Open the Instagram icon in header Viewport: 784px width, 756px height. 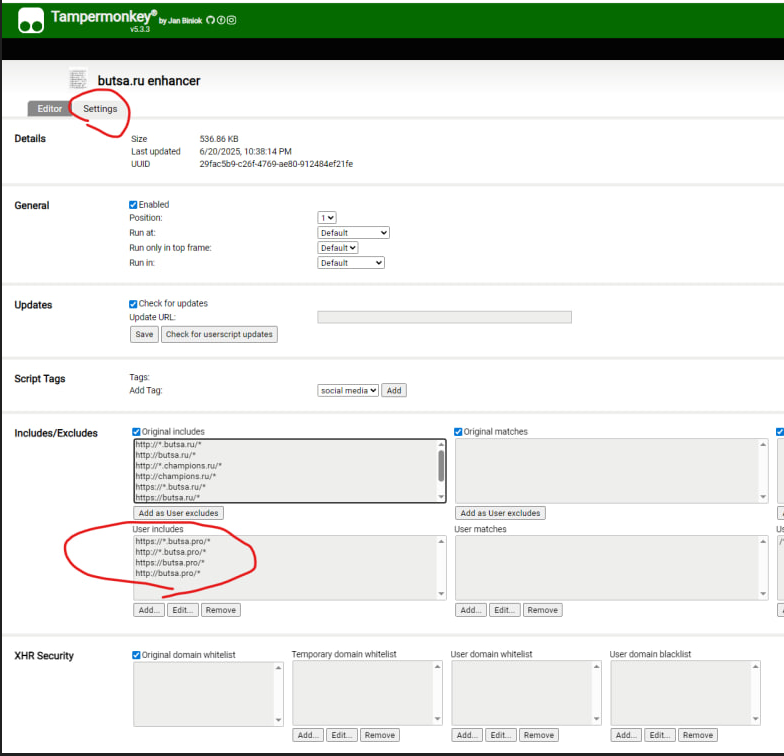click(232, 20)
